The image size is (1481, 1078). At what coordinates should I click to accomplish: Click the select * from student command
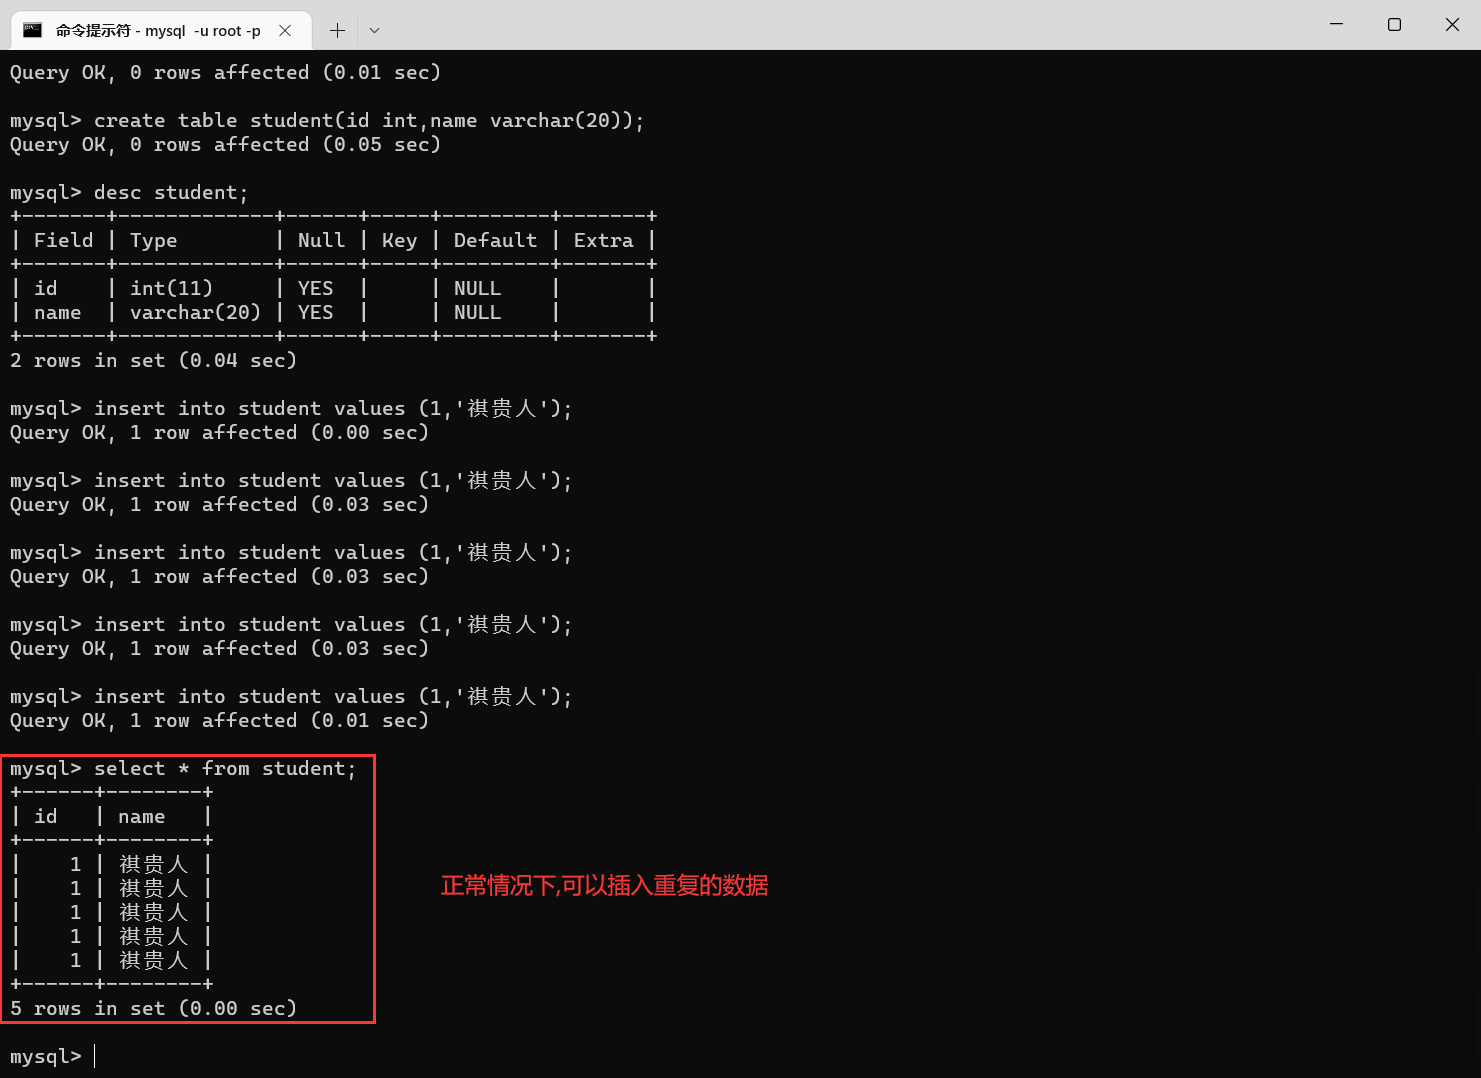[225, 768]
